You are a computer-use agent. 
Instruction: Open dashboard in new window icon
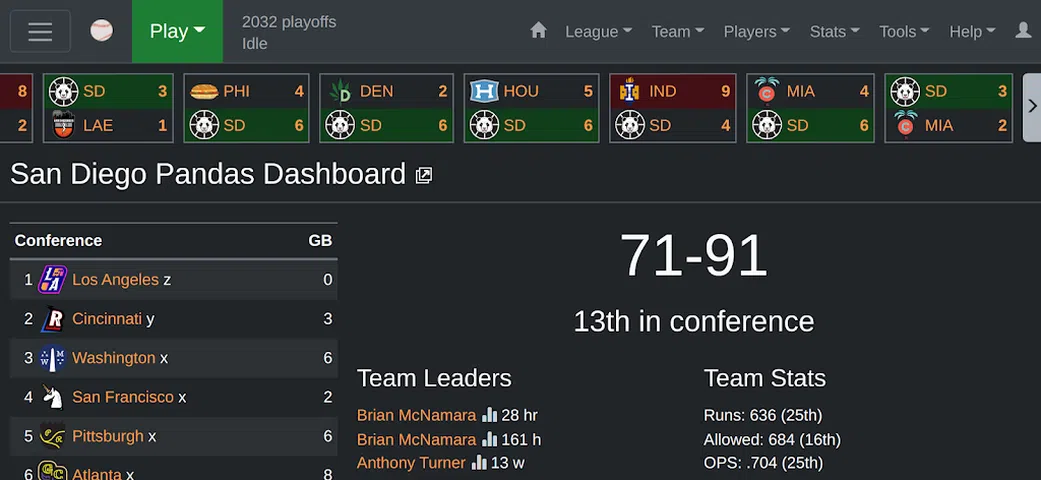[x=424, y=176]
